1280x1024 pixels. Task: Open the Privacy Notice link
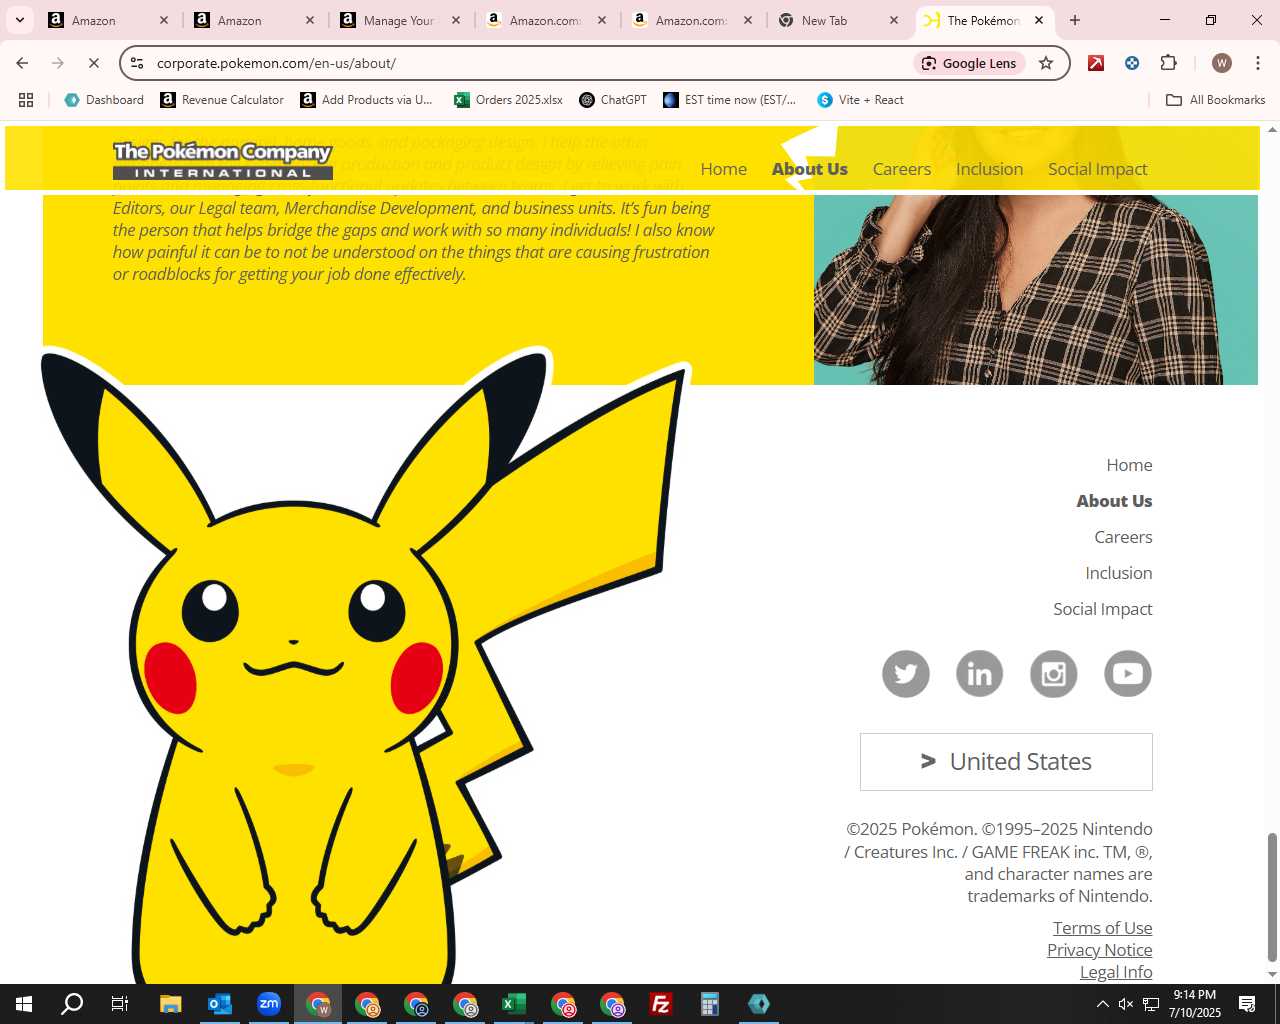tap(1100, 950)
